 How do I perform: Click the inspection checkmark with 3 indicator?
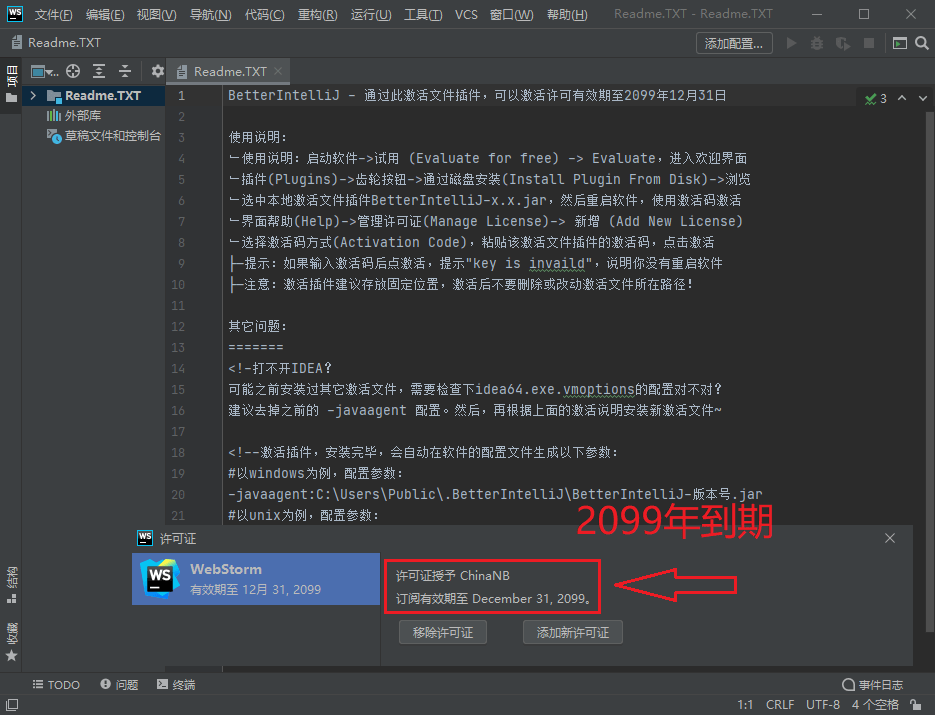[875, 98]
